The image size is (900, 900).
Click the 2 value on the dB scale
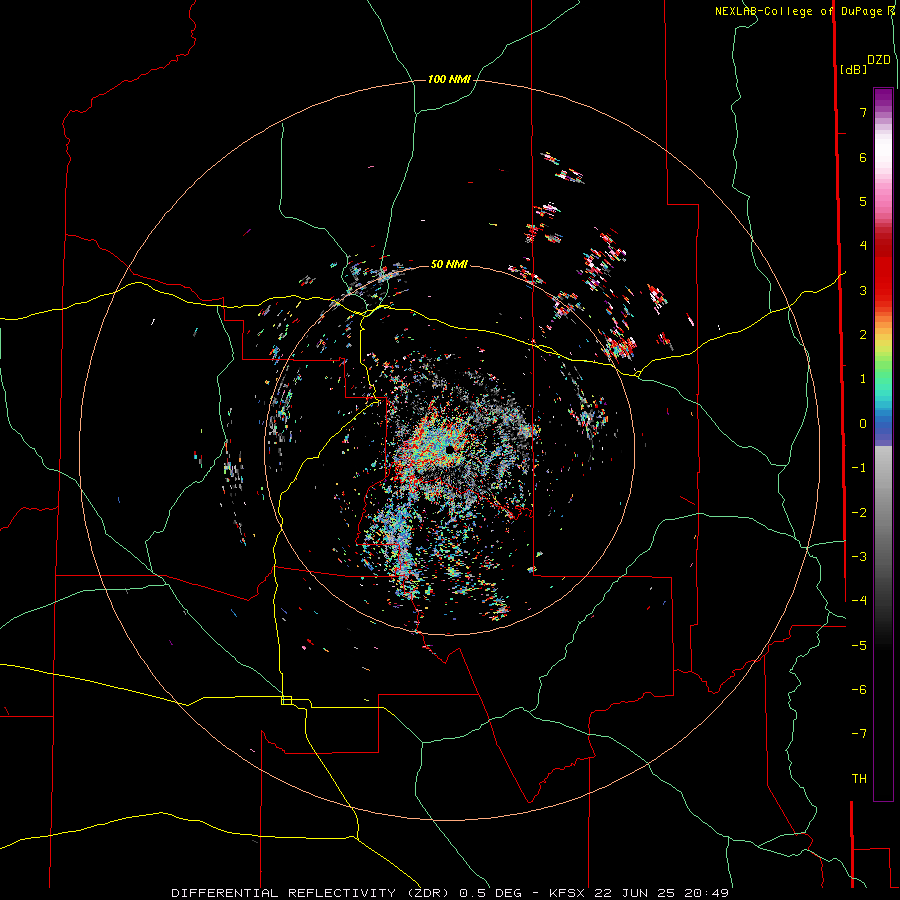click(863, 335)
